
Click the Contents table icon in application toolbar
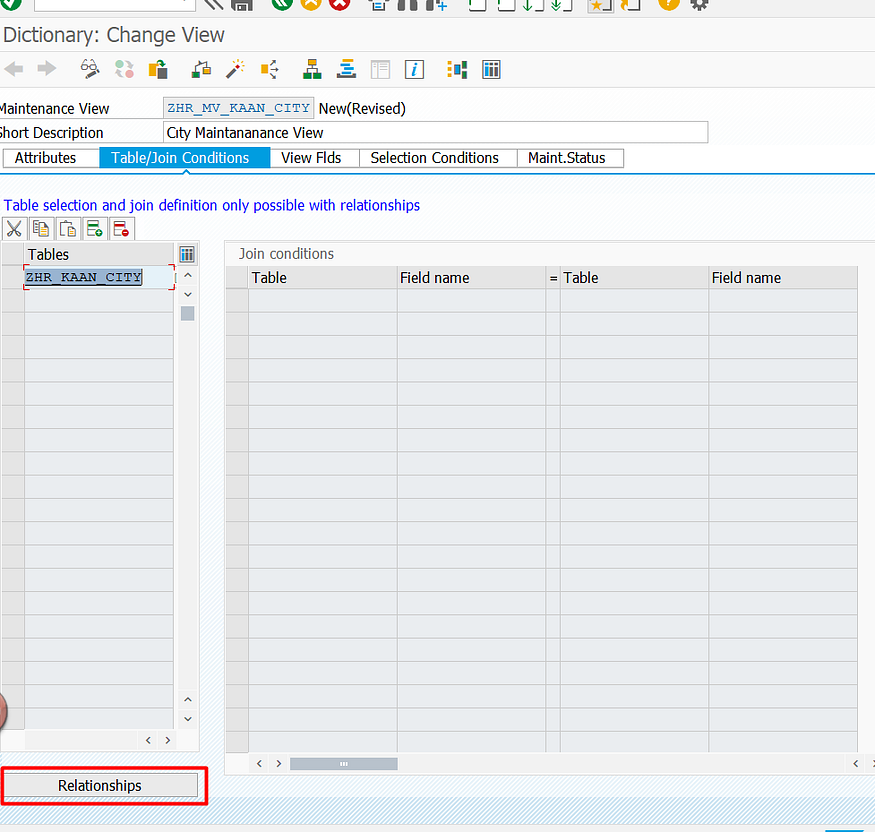click(491, 69)
